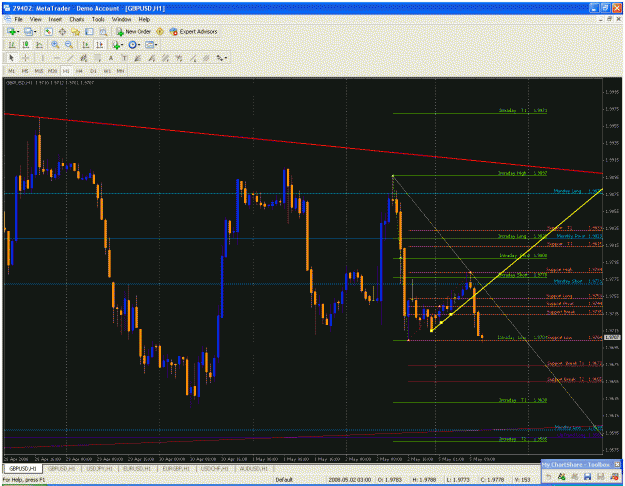The image size is (625, 486).
Task: Click the Zoom Out magnifier icon
Action: pos(69,45)
